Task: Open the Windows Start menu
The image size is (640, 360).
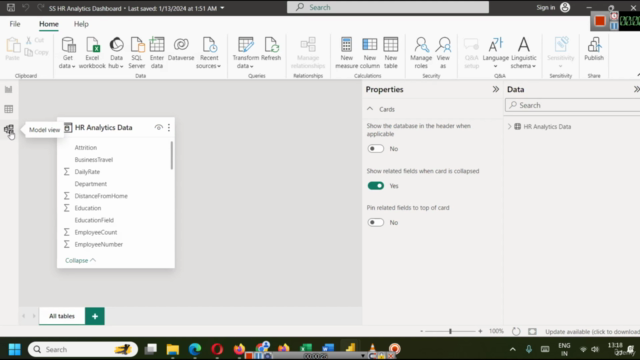Action: click(15, 349)
